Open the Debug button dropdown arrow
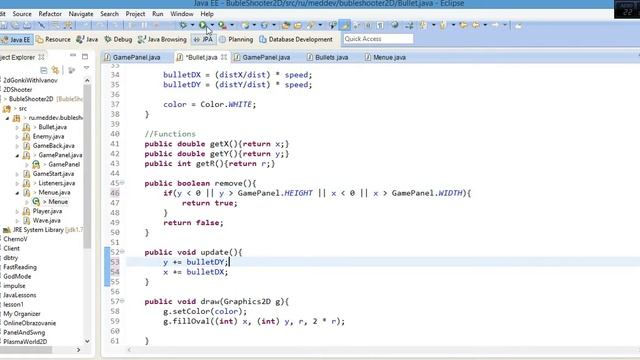Image resolution: width=640 pixels, height=360 pixels. (x=192, y=25)
